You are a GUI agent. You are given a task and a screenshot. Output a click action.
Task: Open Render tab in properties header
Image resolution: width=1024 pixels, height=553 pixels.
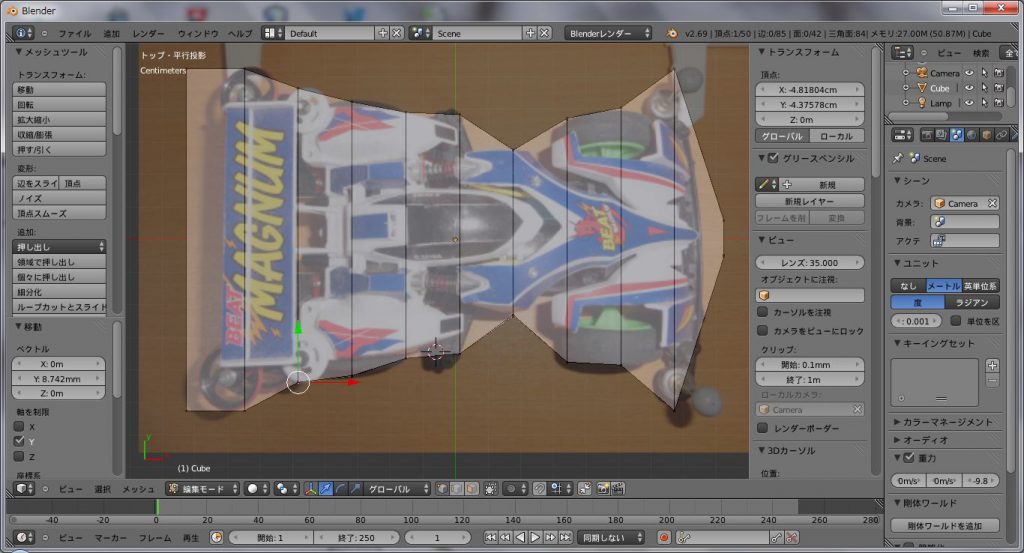[926, 134]
